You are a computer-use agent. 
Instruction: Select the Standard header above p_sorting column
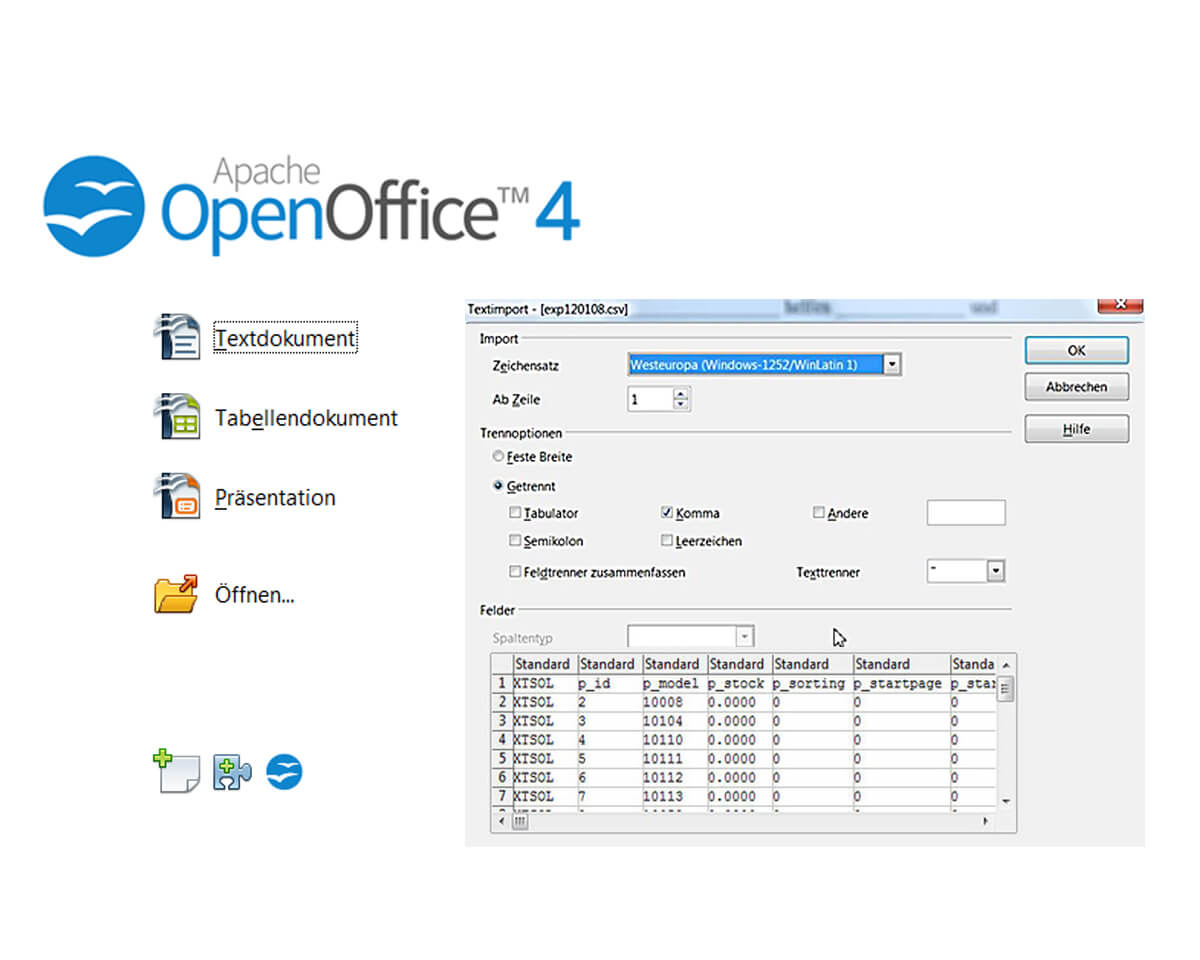[x=811, y=664]
